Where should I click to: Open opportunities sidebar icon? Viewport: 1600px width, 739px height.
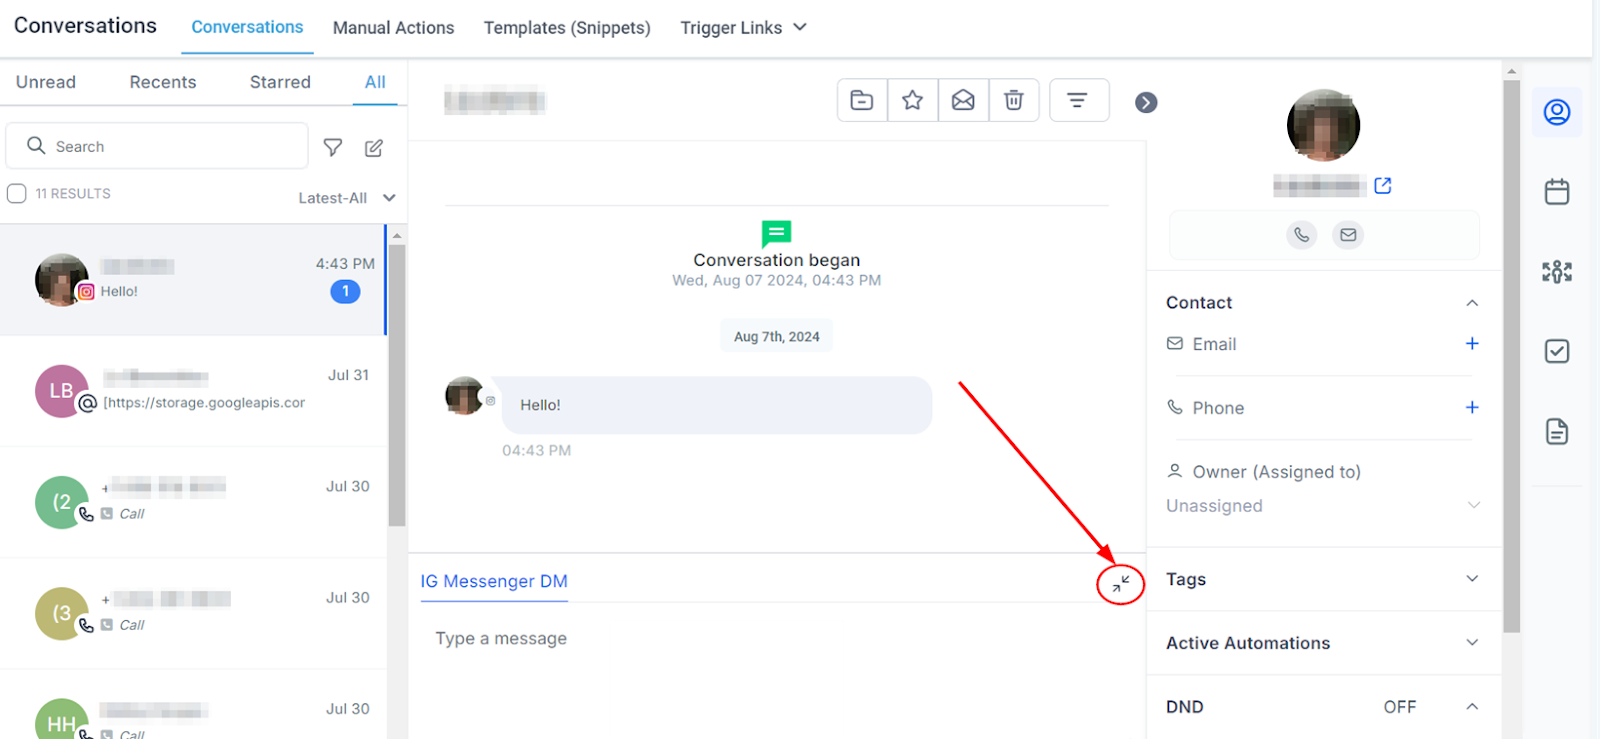[1557, 271]
